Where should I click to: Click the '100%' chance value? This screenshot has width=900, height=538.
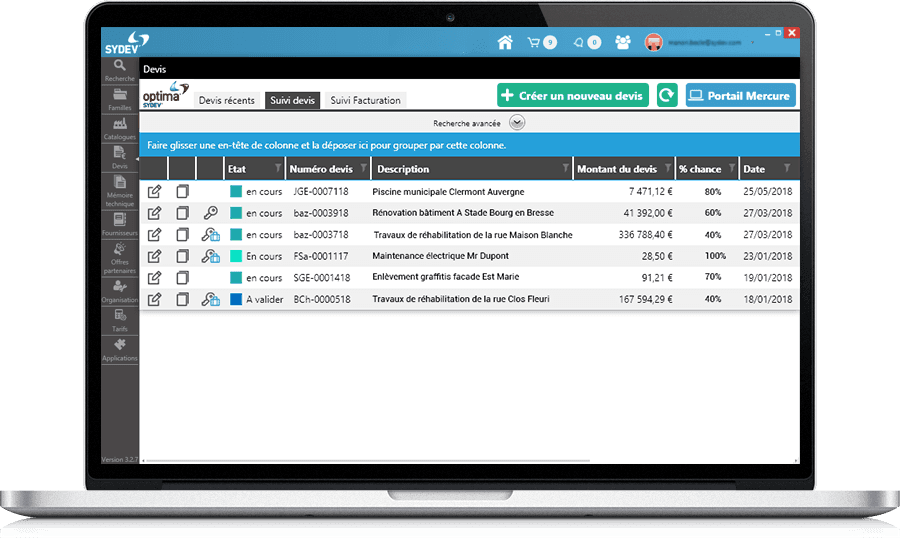coord(715,256)
